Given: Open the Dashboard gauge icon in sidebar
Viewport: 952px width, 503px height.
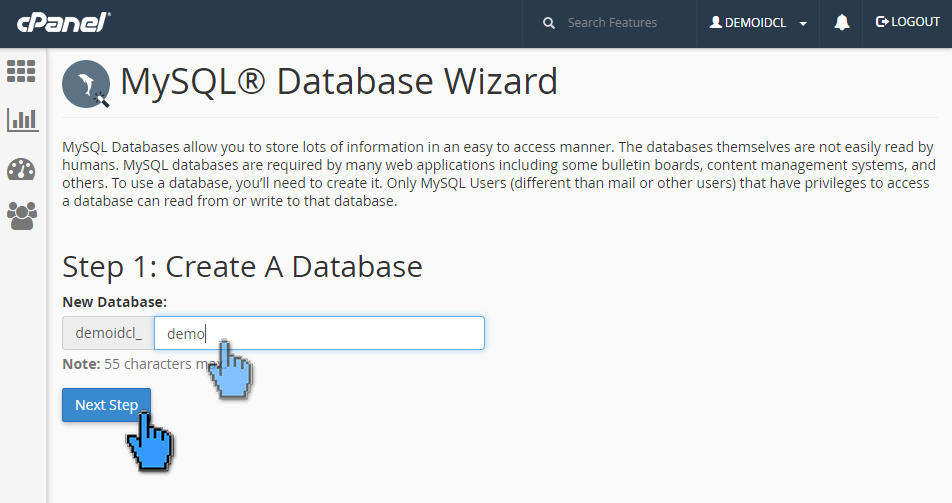Looking at the screenshot, I should 21,169.
